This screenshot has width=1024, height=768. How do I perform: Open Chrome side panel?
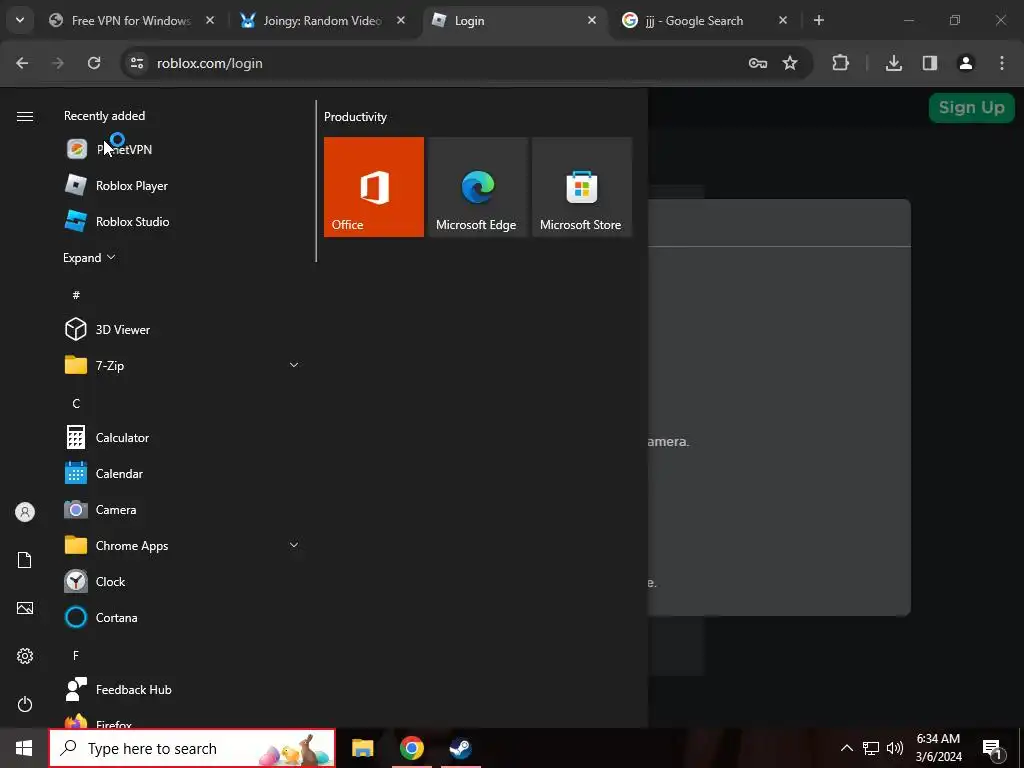pos(930,63)
